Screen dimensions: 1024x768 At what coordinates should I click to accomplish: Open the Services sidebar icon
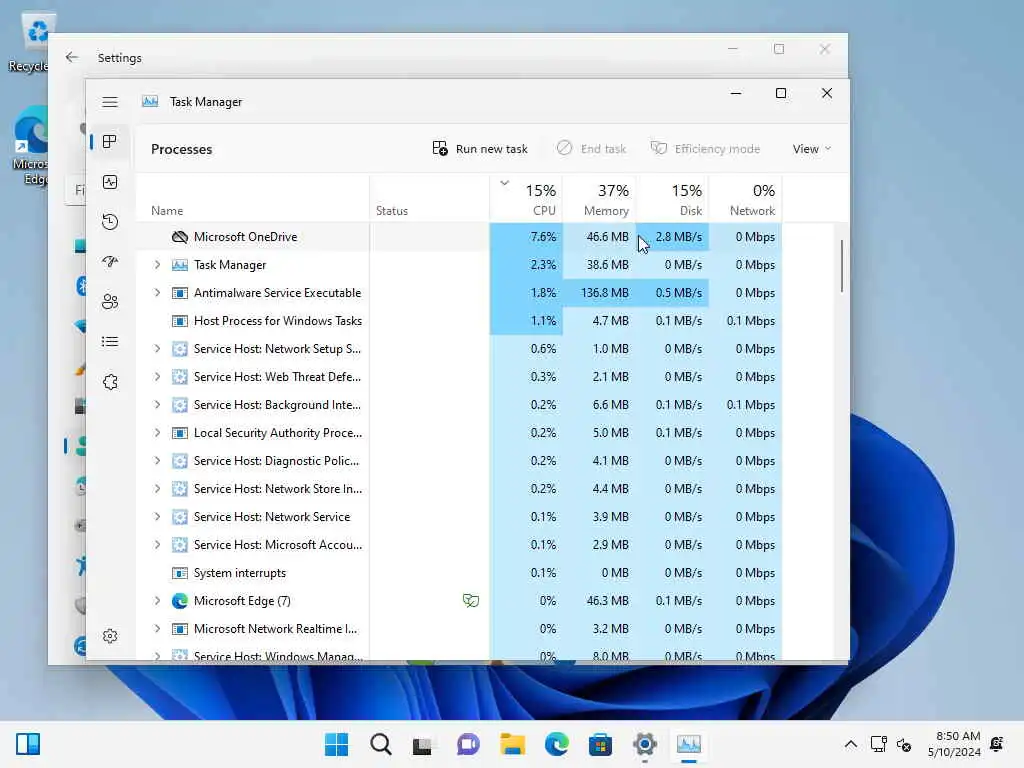coord(110,381)
